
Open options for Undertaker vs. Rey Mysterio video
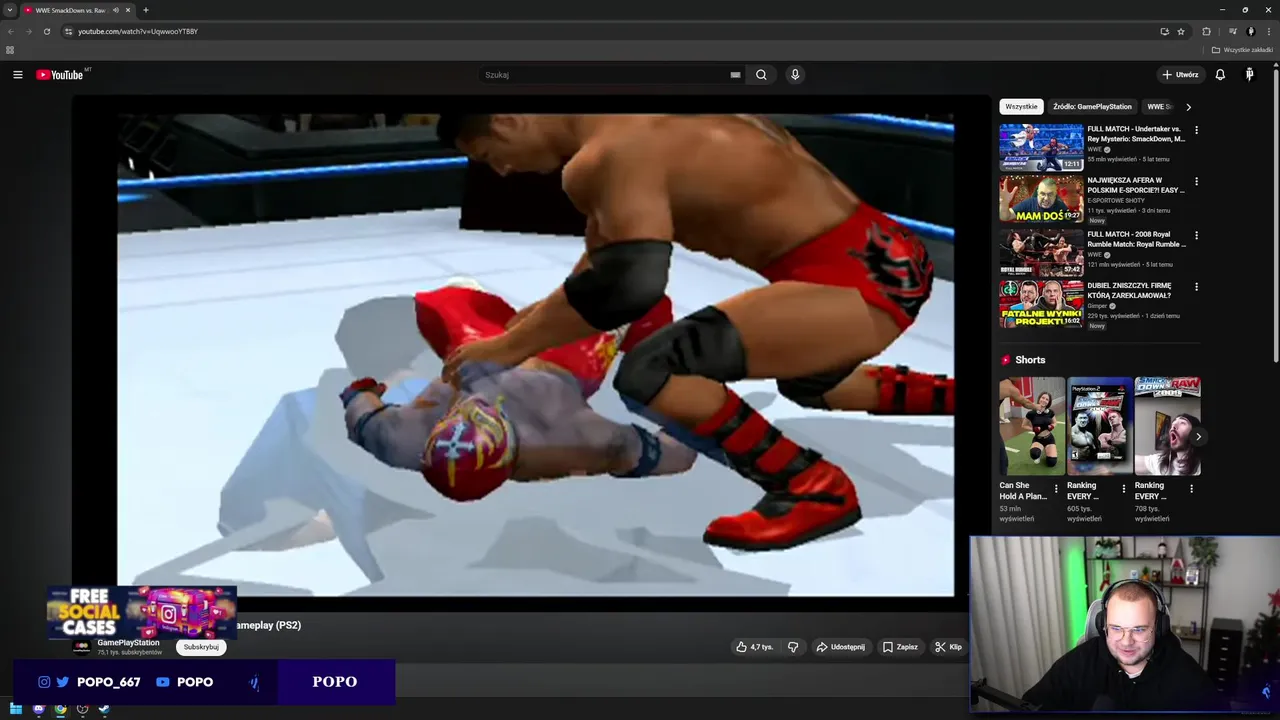(1196, 130)
